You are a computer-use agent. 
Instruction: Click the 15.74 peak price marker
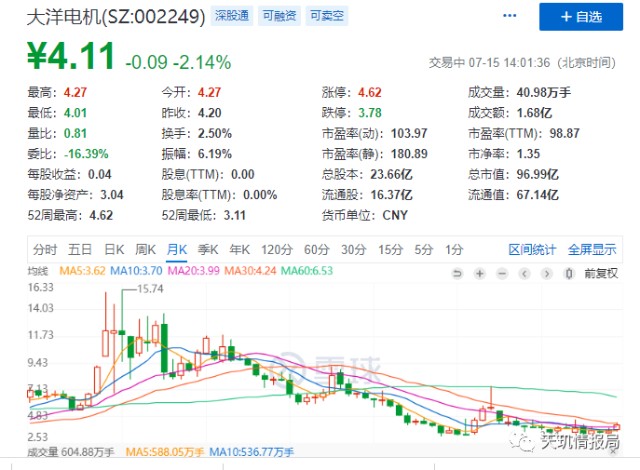(150, 289)
